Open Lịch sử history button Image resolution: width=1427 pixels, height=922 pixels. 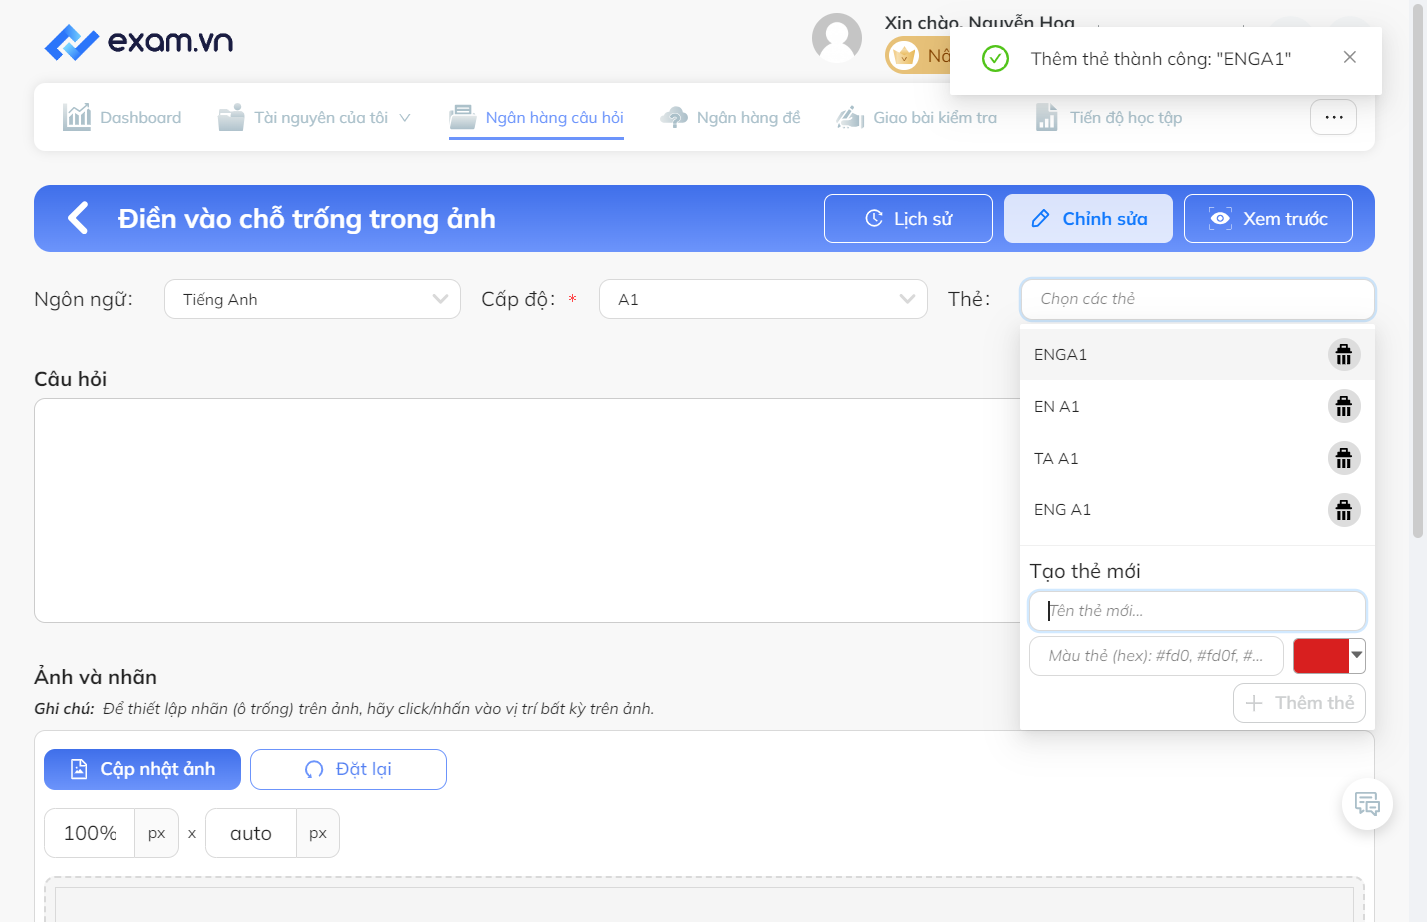908,218
